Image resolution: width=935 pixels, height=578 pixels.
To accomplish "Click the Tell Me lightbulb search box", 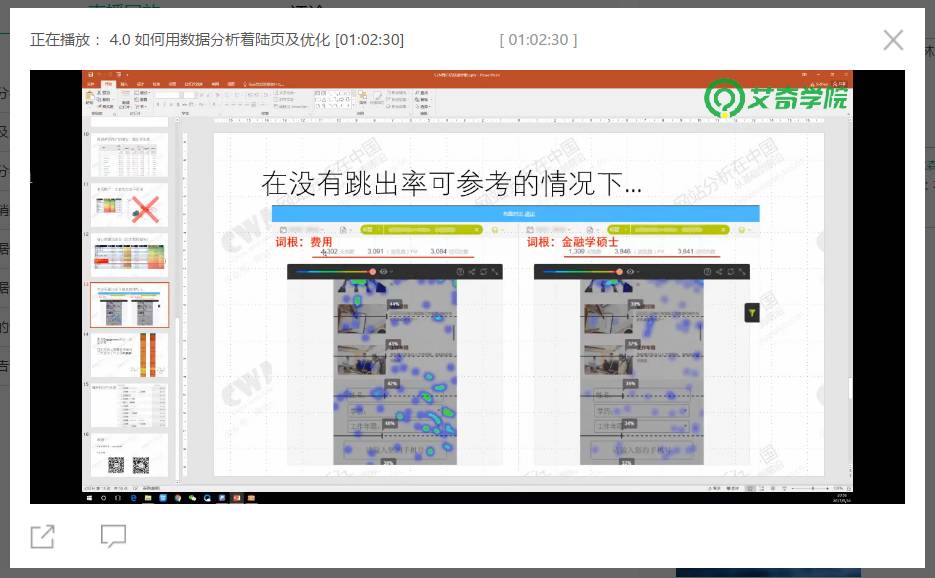I will 266,84.
